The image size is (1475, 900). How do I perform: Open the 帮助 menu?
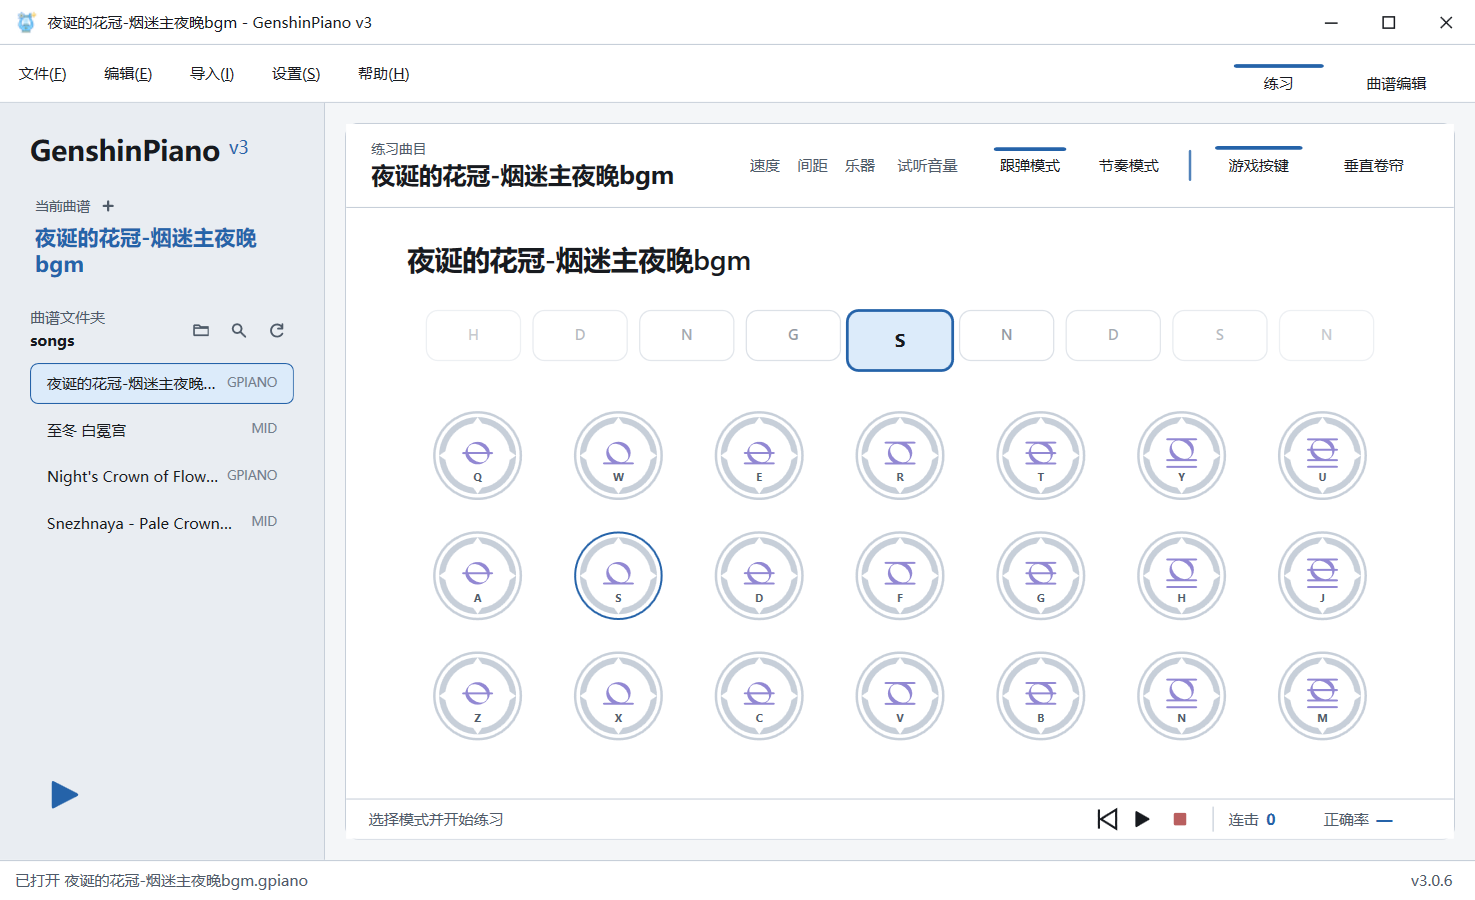click(384, 74)
